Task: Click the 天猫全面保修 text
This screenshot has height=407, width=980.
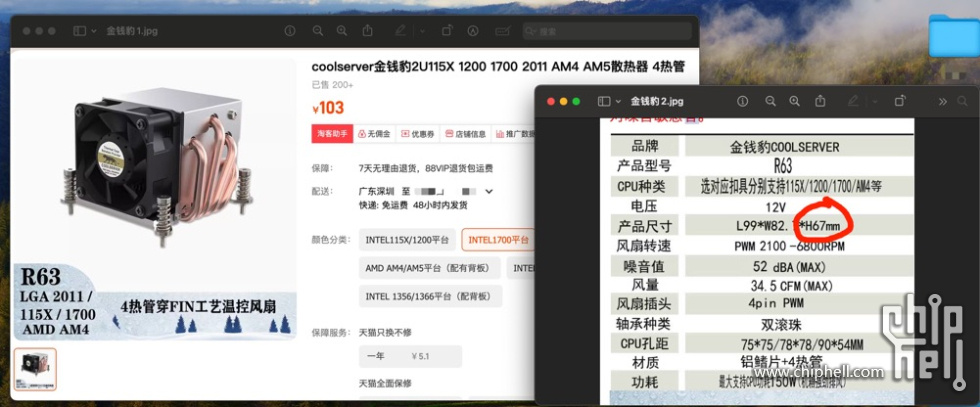Action: (385, 383)
